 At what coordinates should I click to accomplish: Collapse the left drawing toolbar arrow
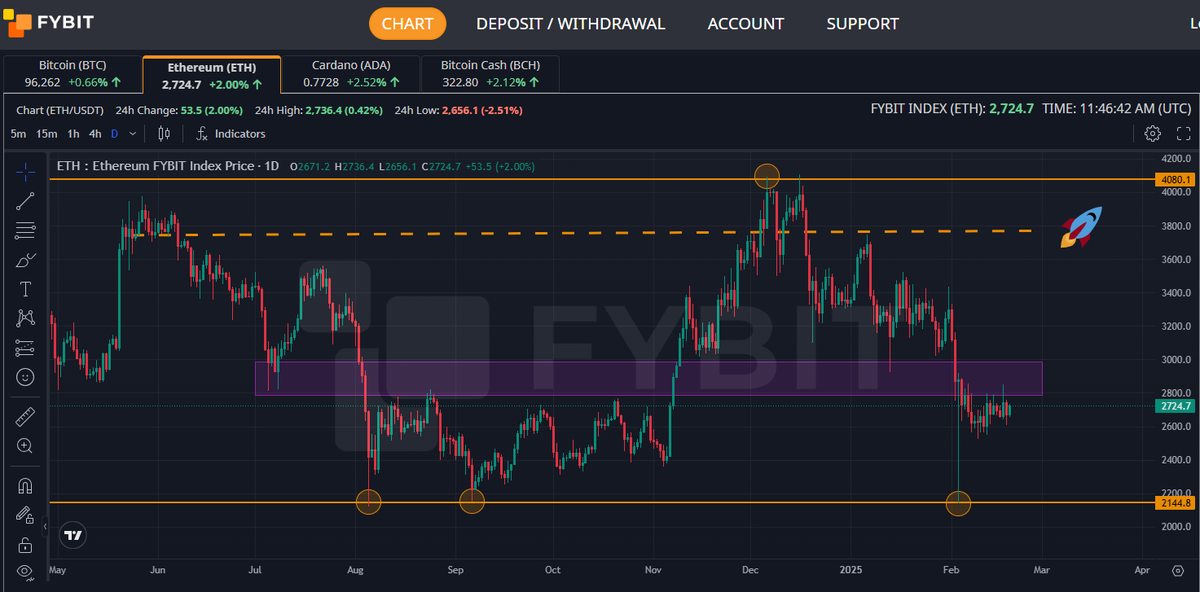(44, 526)
